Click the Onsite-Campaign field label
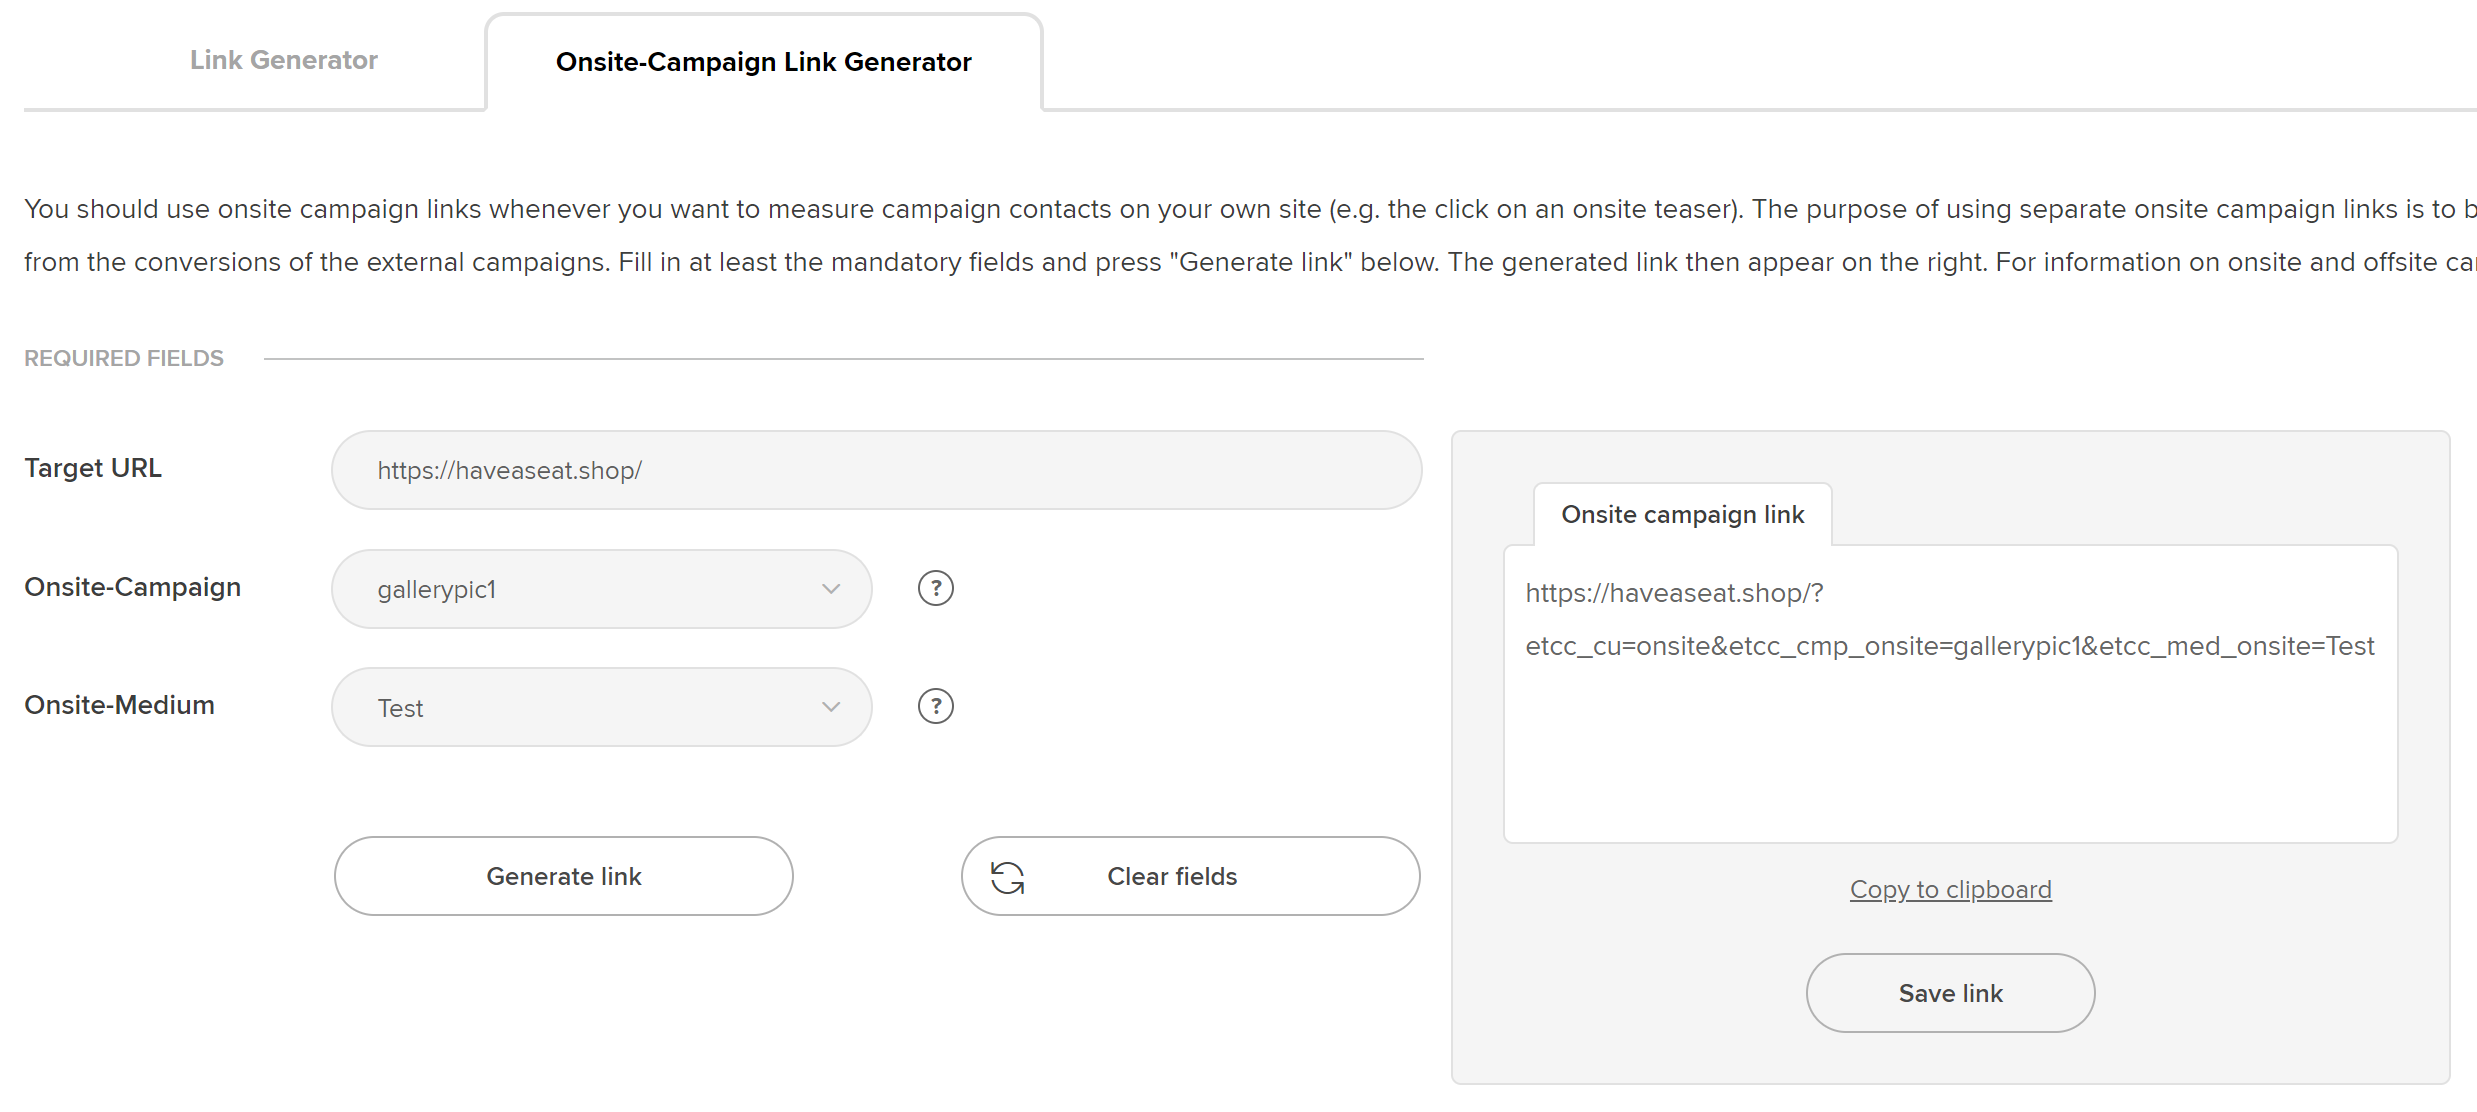The width and height of the screenshot is (2477, 1112). click(x=133, y=587)
